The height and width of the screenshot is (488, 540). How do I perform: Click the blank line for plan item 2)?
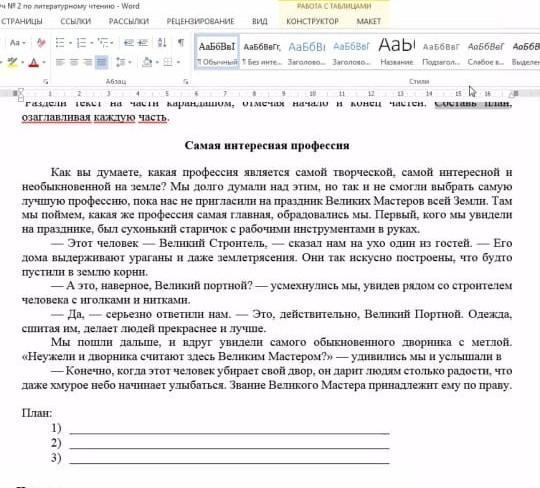(229, 444)
